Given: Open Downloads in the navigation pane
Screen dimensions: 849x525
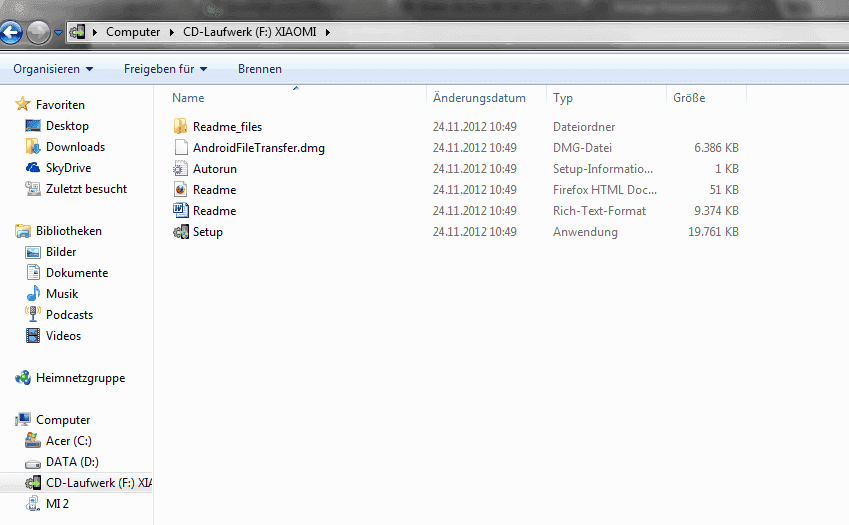Looking at the screenshot, I should [x=75, y=147].
